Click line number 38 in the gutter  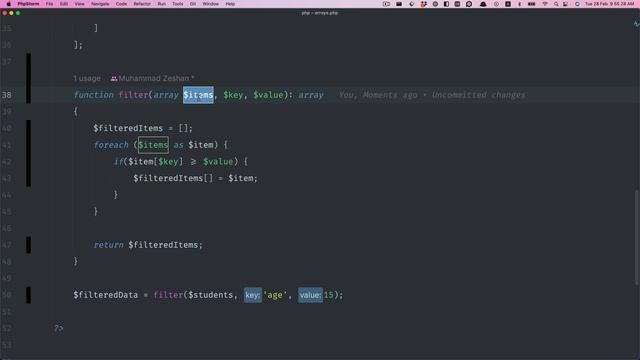coord(7,95)
